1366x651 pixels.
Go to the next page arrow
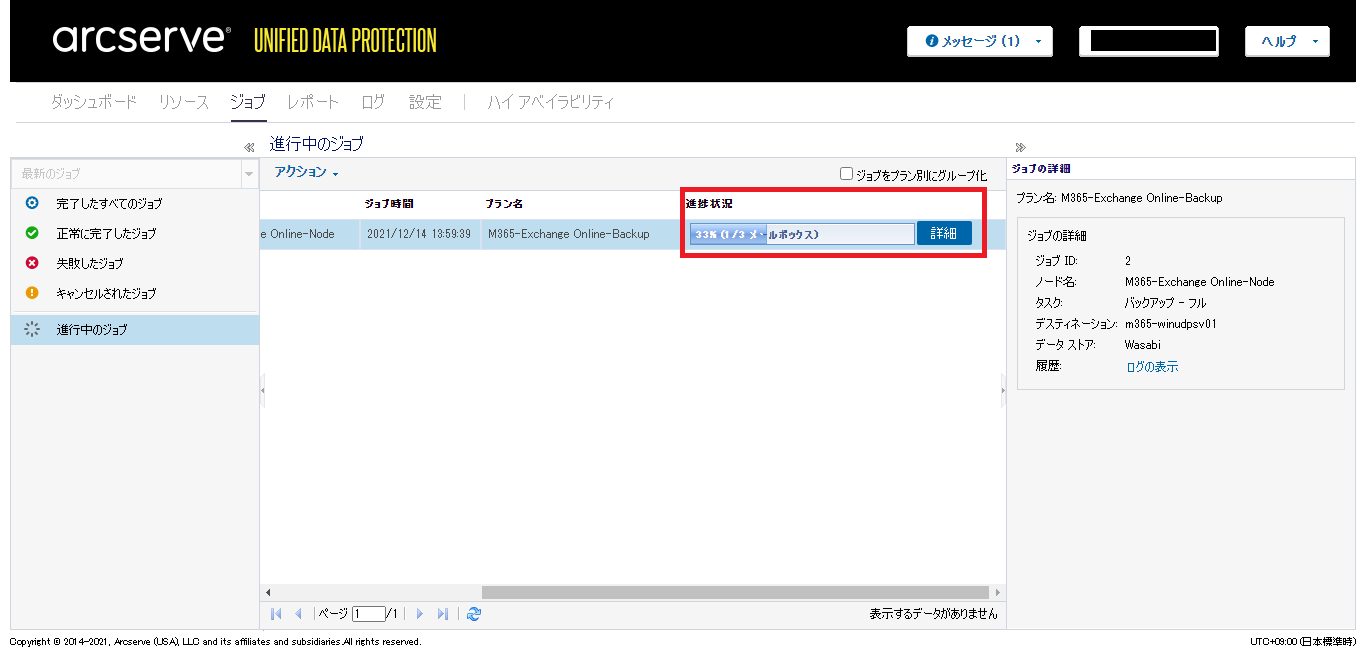pyautogui.click(x=420, y=614)
